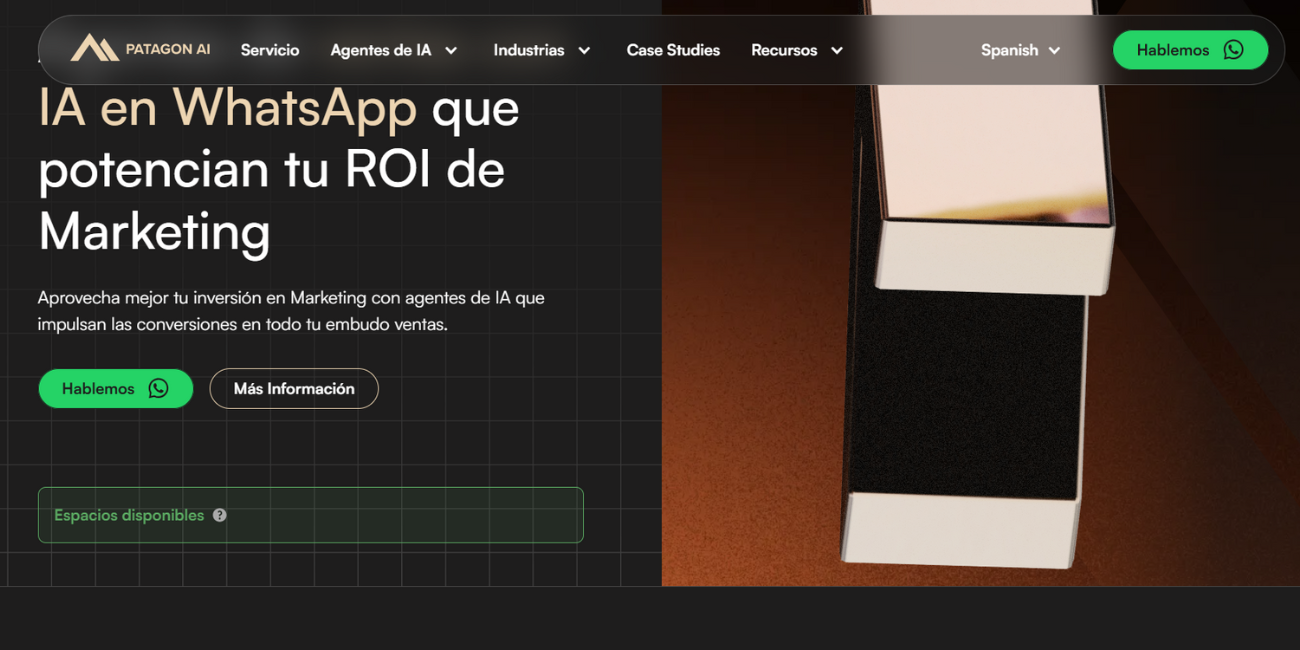The height and width of the screenshot is (650, 1300).
Task: Open the Agentes de IA menu label
Action: tap(381, 50)
